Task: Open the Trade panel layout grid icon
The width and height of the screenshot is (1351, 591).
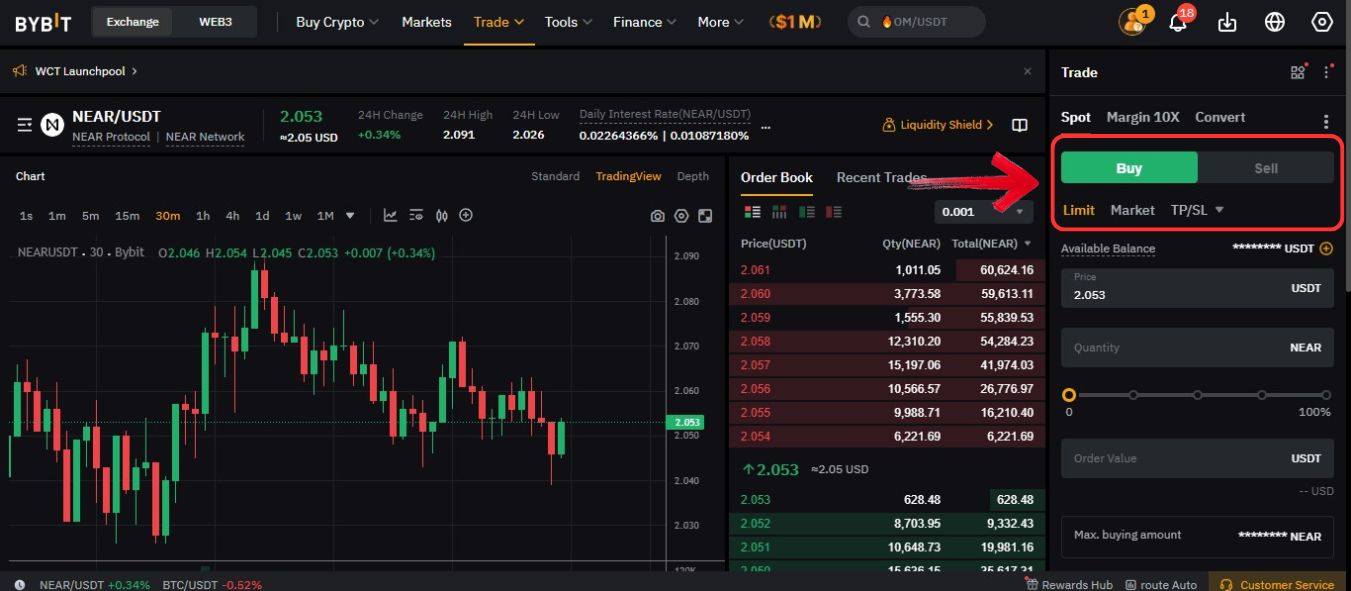Action: (1298, 72)
